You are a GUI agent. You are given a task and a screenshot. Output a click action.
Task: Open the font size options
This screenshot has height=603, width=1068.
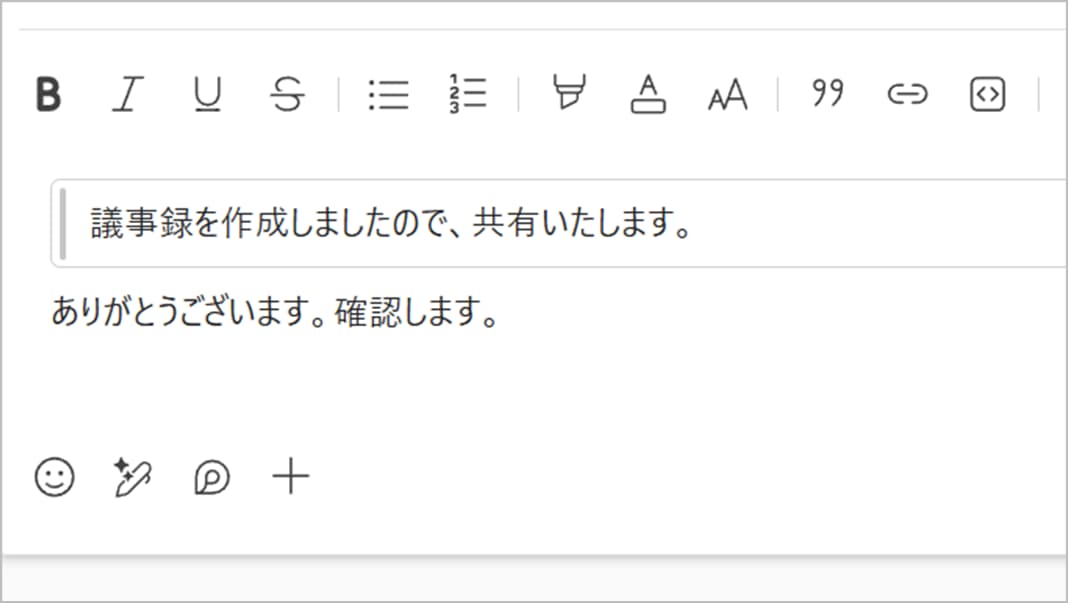(728, 96)
